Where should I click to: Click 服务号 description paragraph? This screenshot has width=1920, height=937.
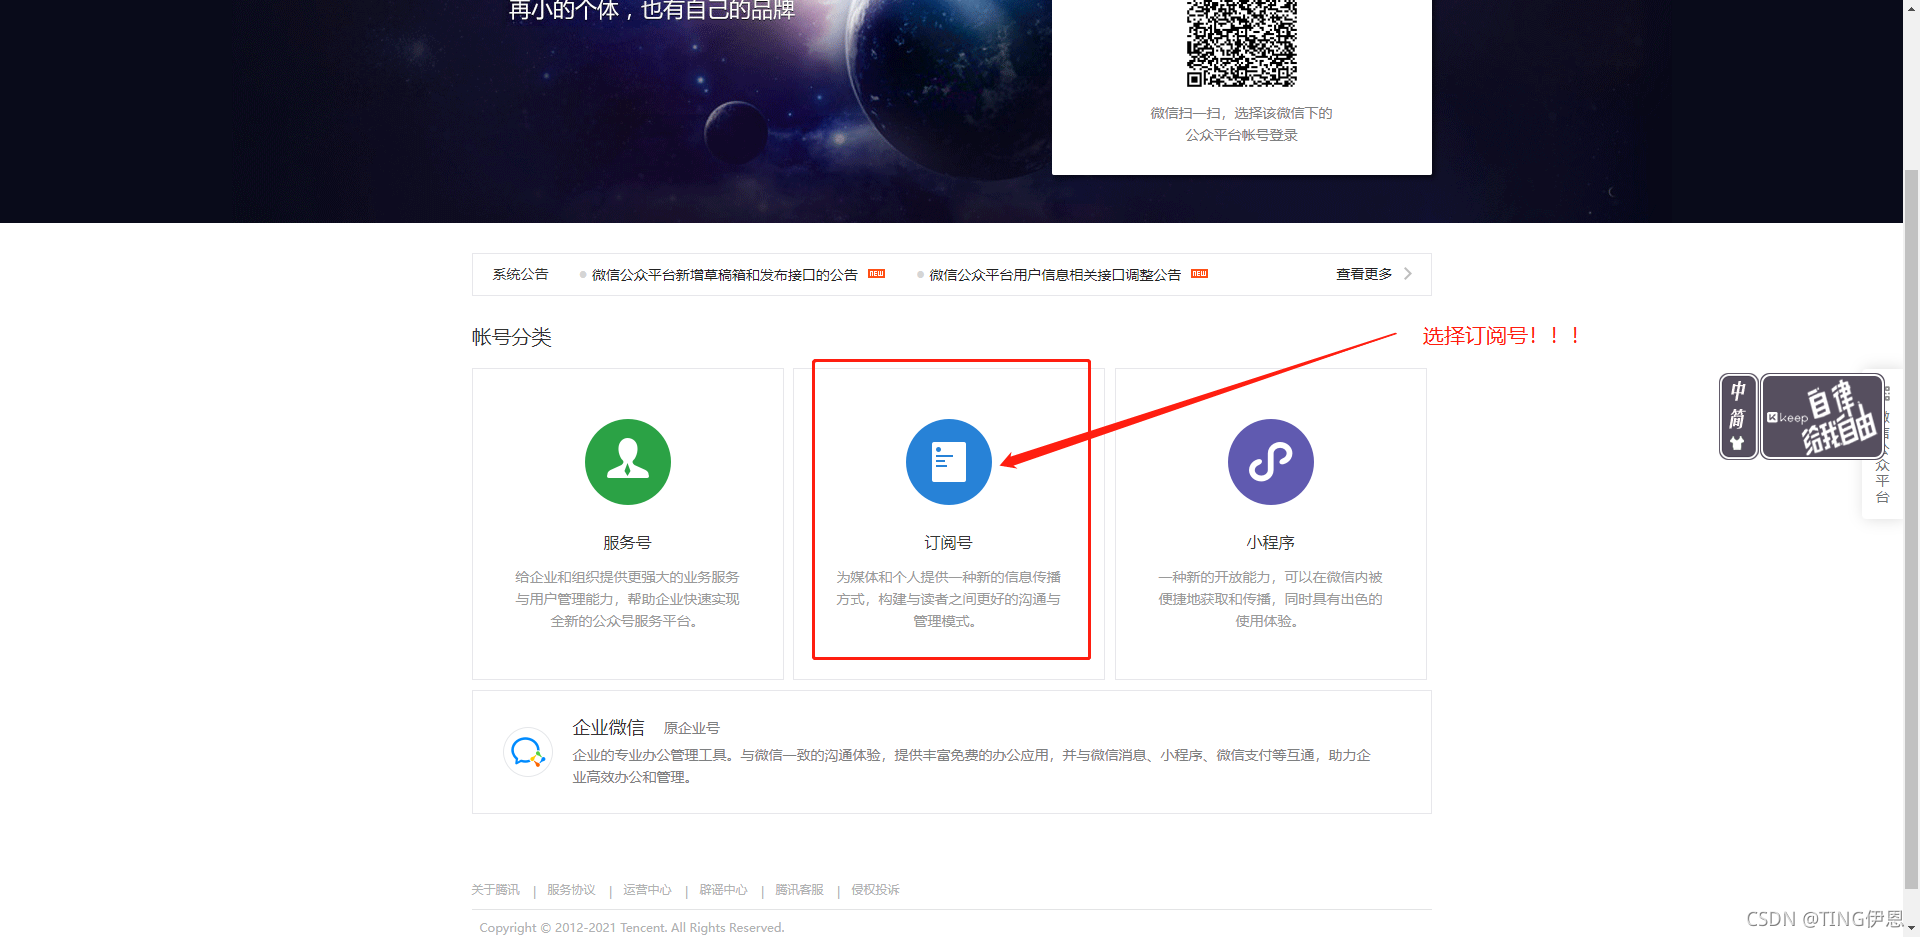pyautogui.click(x=627, y=599)
